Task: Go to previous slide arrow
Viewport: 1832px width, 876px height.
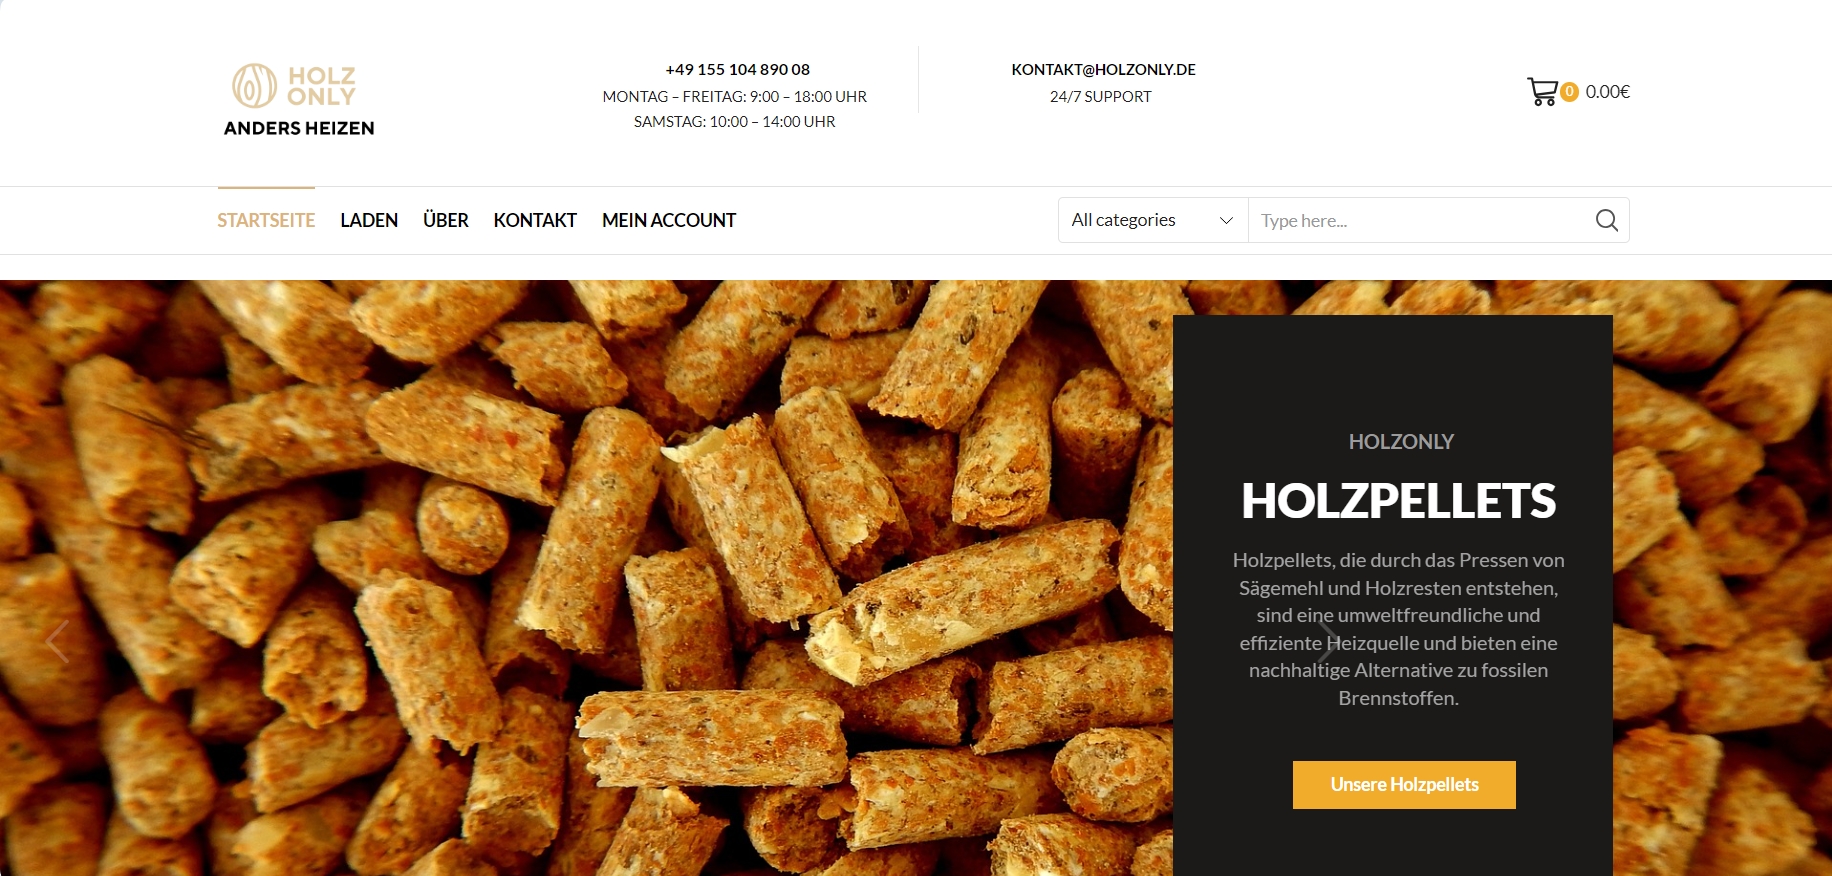Action: pyautogui.click(x=57, y=642)
